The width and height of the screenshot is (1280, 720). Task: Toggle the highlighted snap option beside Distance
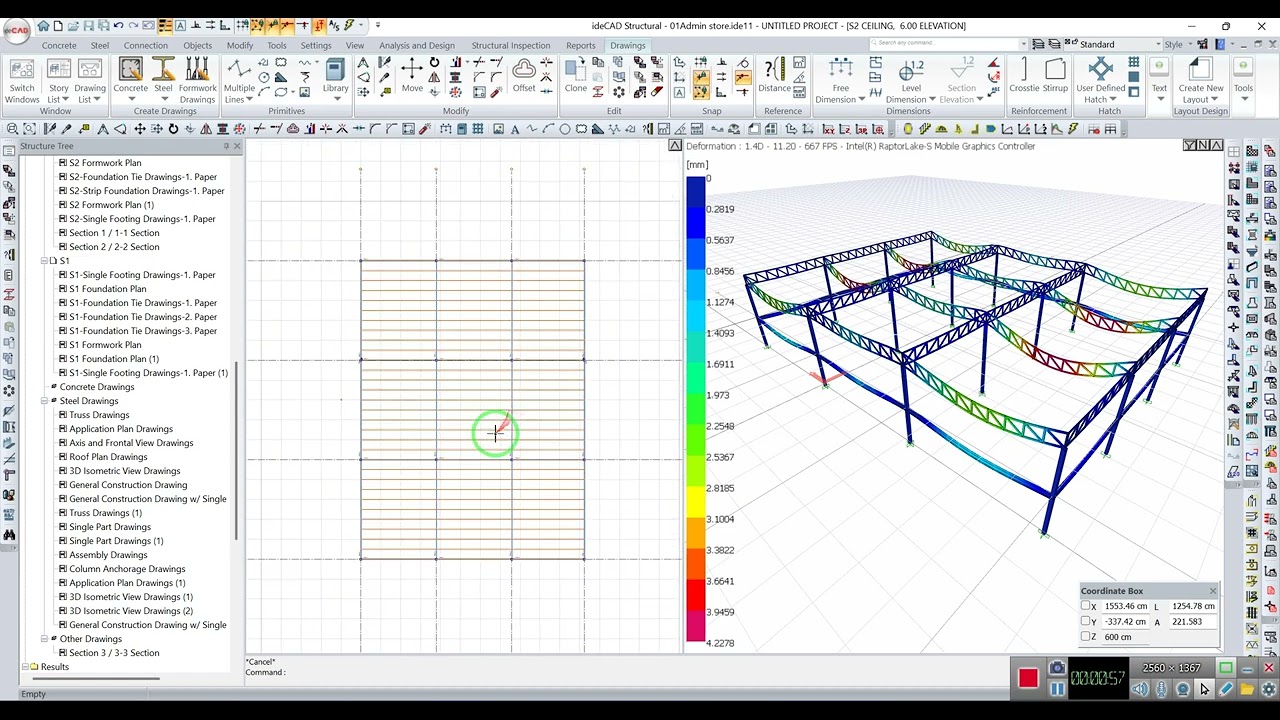coord(742,77)
